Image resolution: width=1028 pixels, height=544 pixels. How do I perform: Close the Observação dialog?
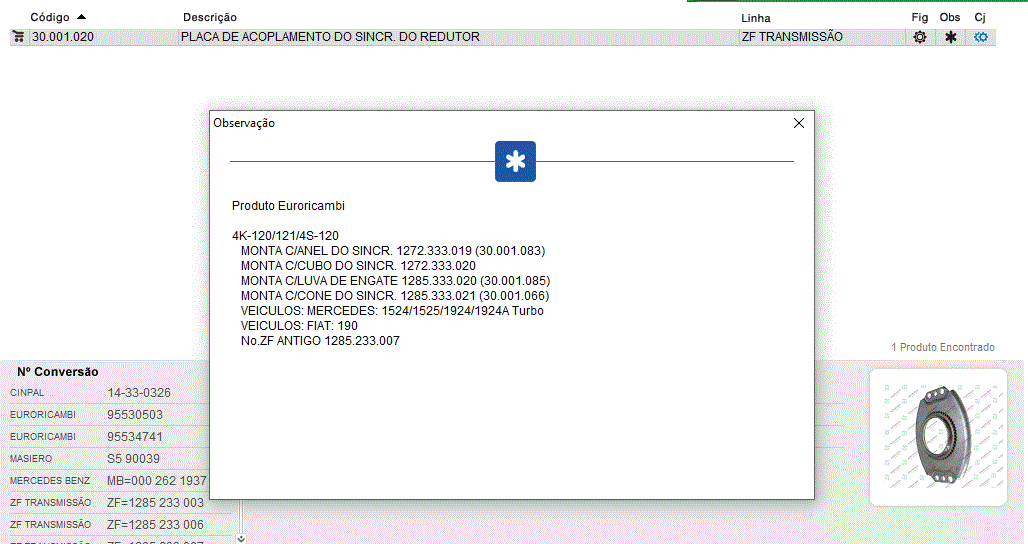(x=798, y=123)
